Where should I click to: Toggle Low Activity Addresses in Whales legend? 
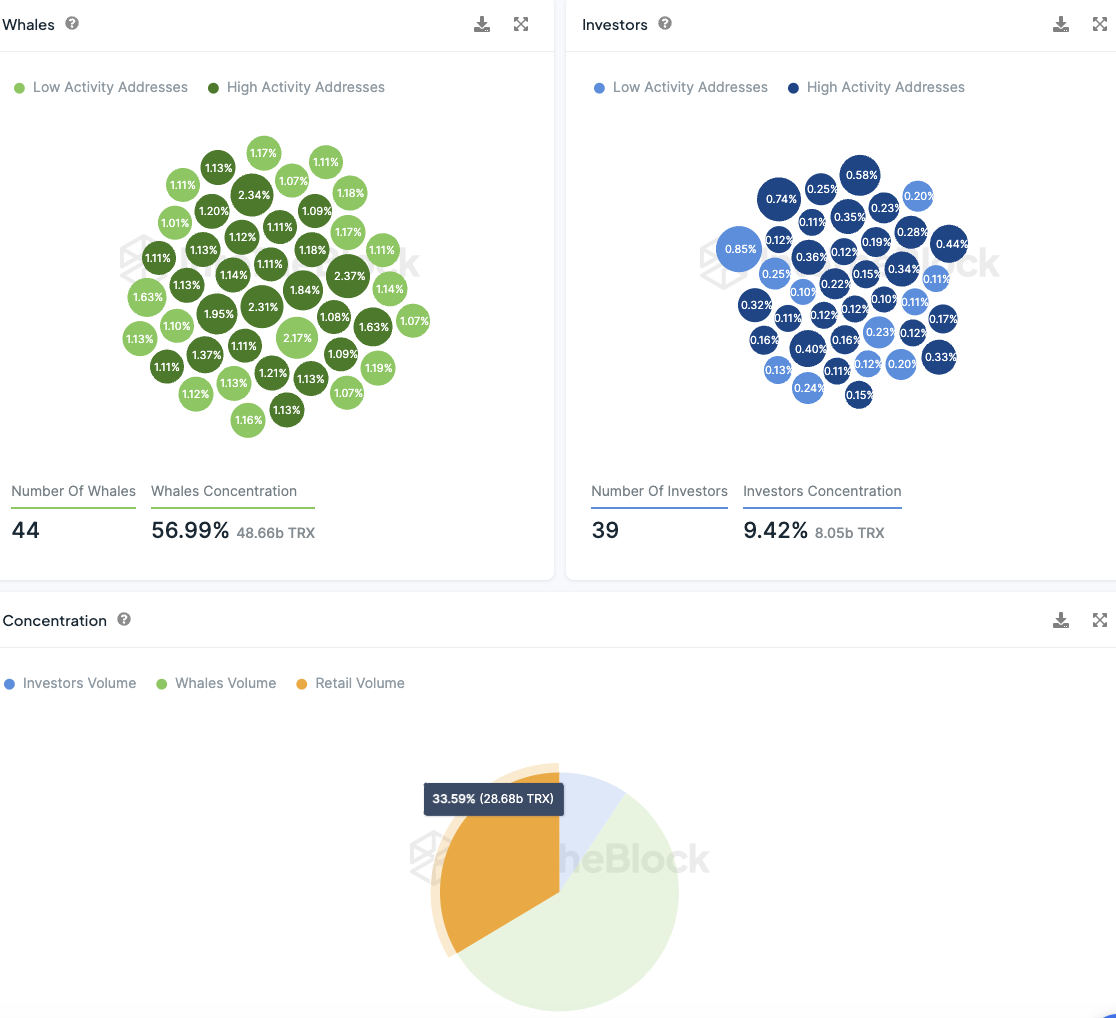point(101,87)
